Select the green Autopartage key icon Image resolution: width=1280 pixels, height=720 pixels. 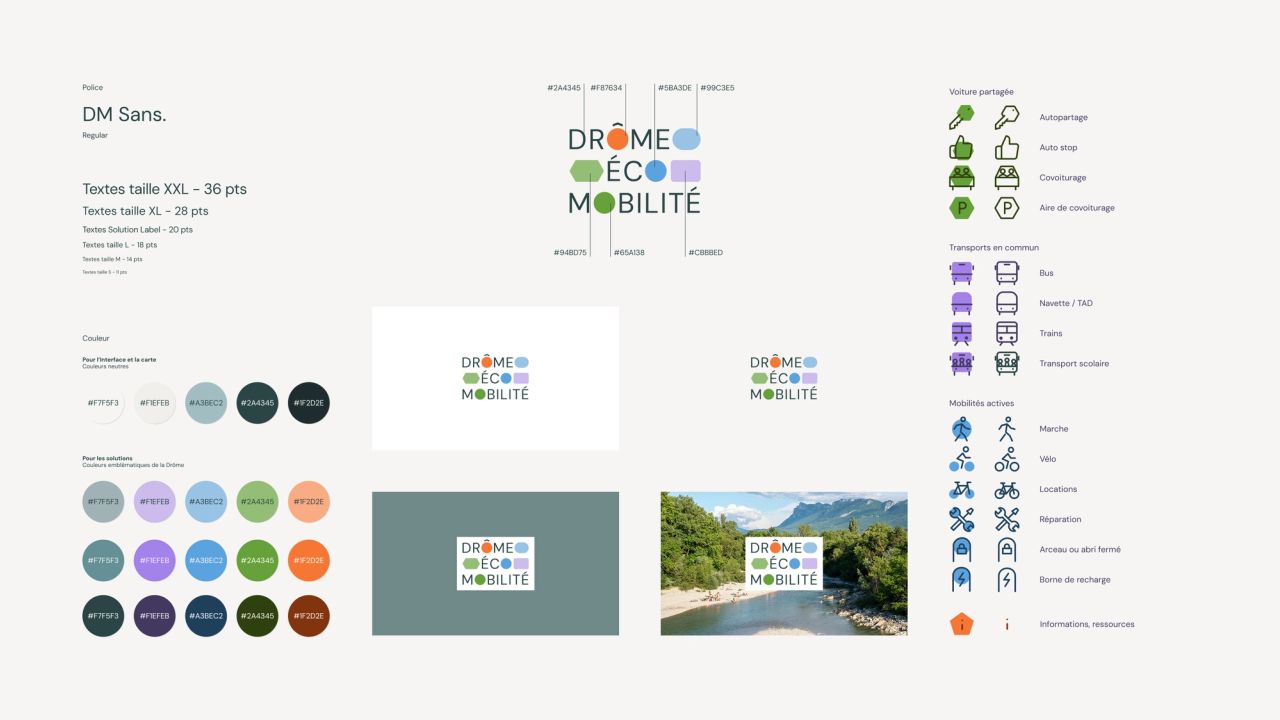[x=961, y=117]
